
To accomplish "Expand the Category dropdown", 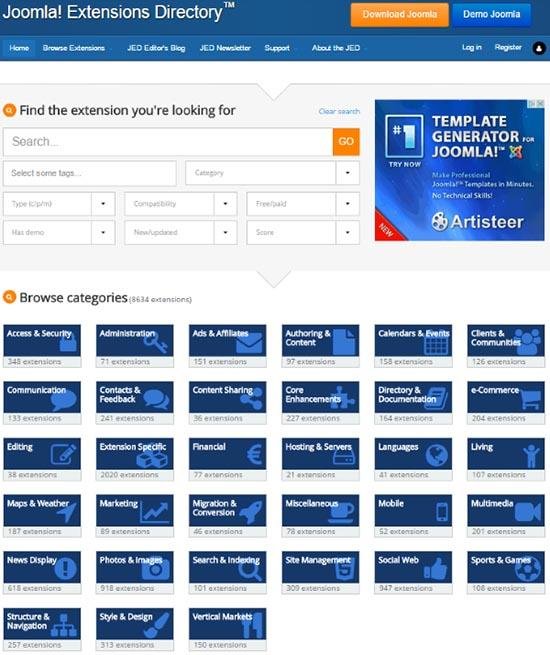I will click(272, 173).
